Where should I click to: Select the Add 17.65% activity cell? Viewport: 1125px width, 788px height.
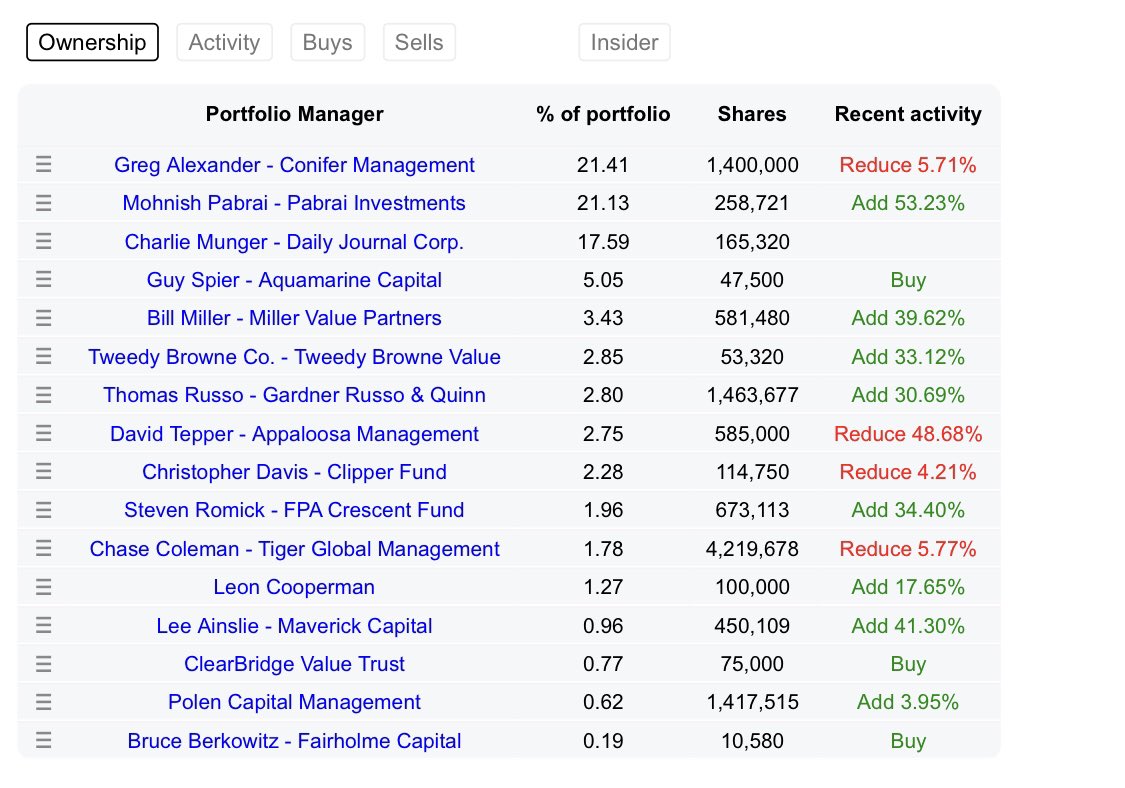(908, 587)
